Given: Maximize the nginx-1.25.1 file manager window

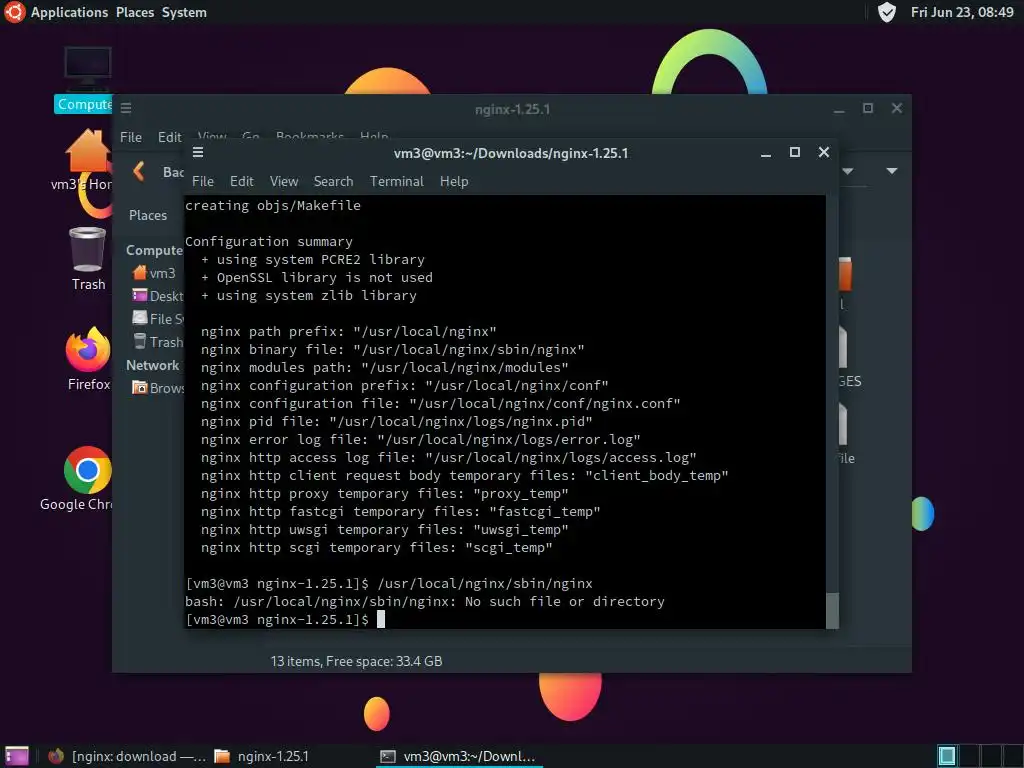Looking at the screenshot, I should [x=868, y=108].
